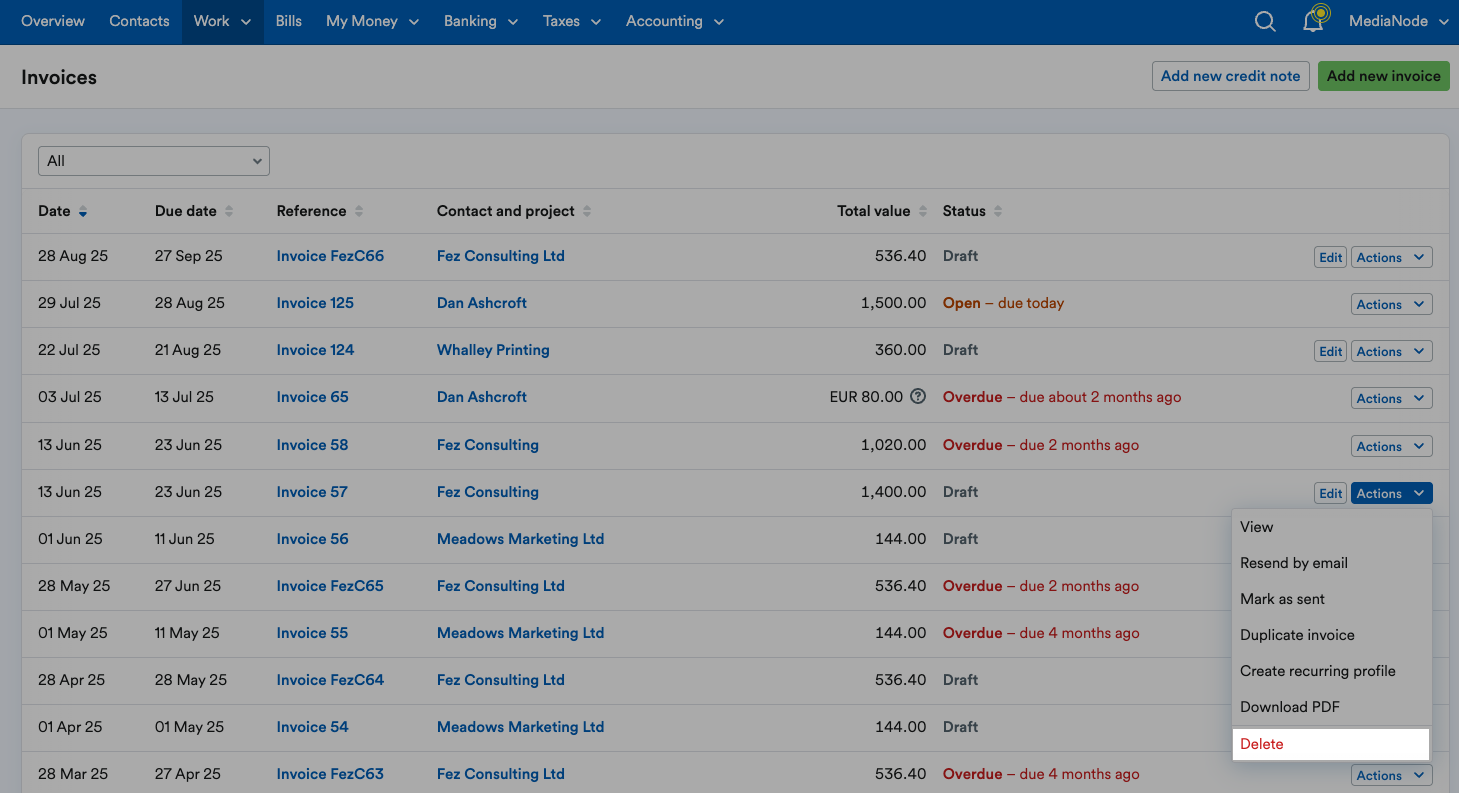Screen dimensions: 1459x793
Task: Sort by the Total value column arrows
Action: click(x=923, y=212)
